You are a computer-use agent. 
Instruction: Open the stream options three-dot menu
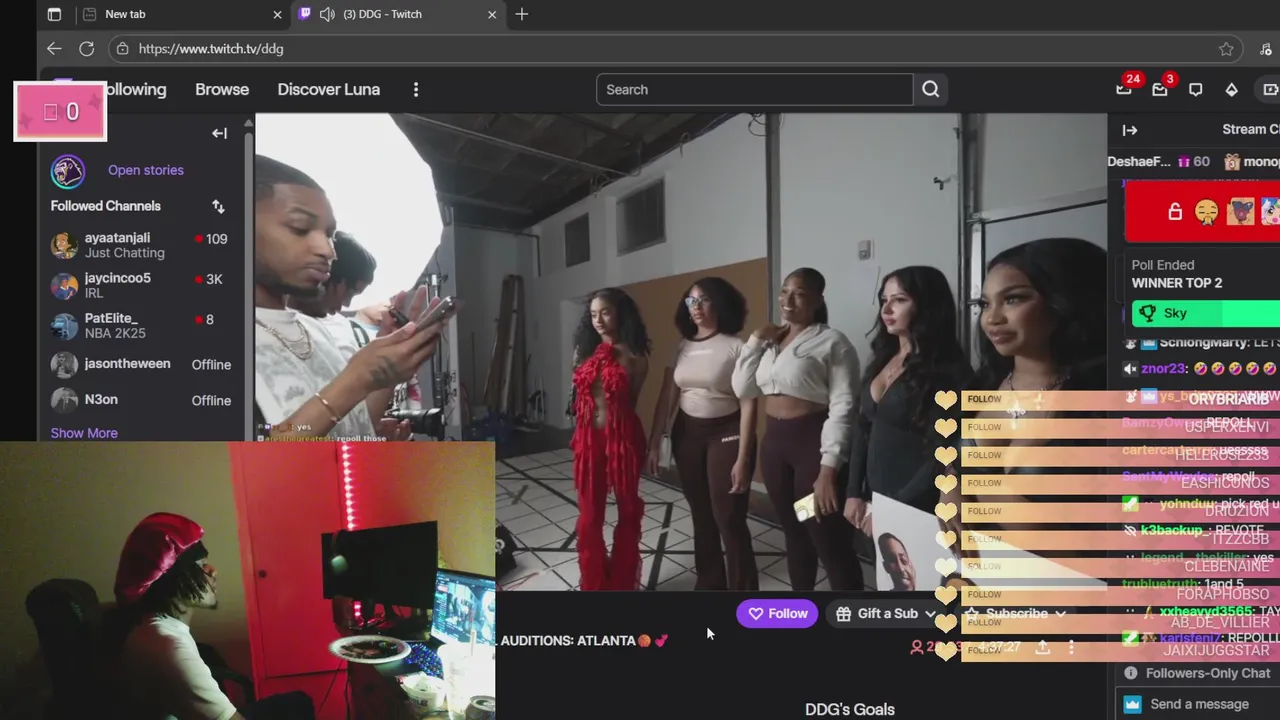1071,647
